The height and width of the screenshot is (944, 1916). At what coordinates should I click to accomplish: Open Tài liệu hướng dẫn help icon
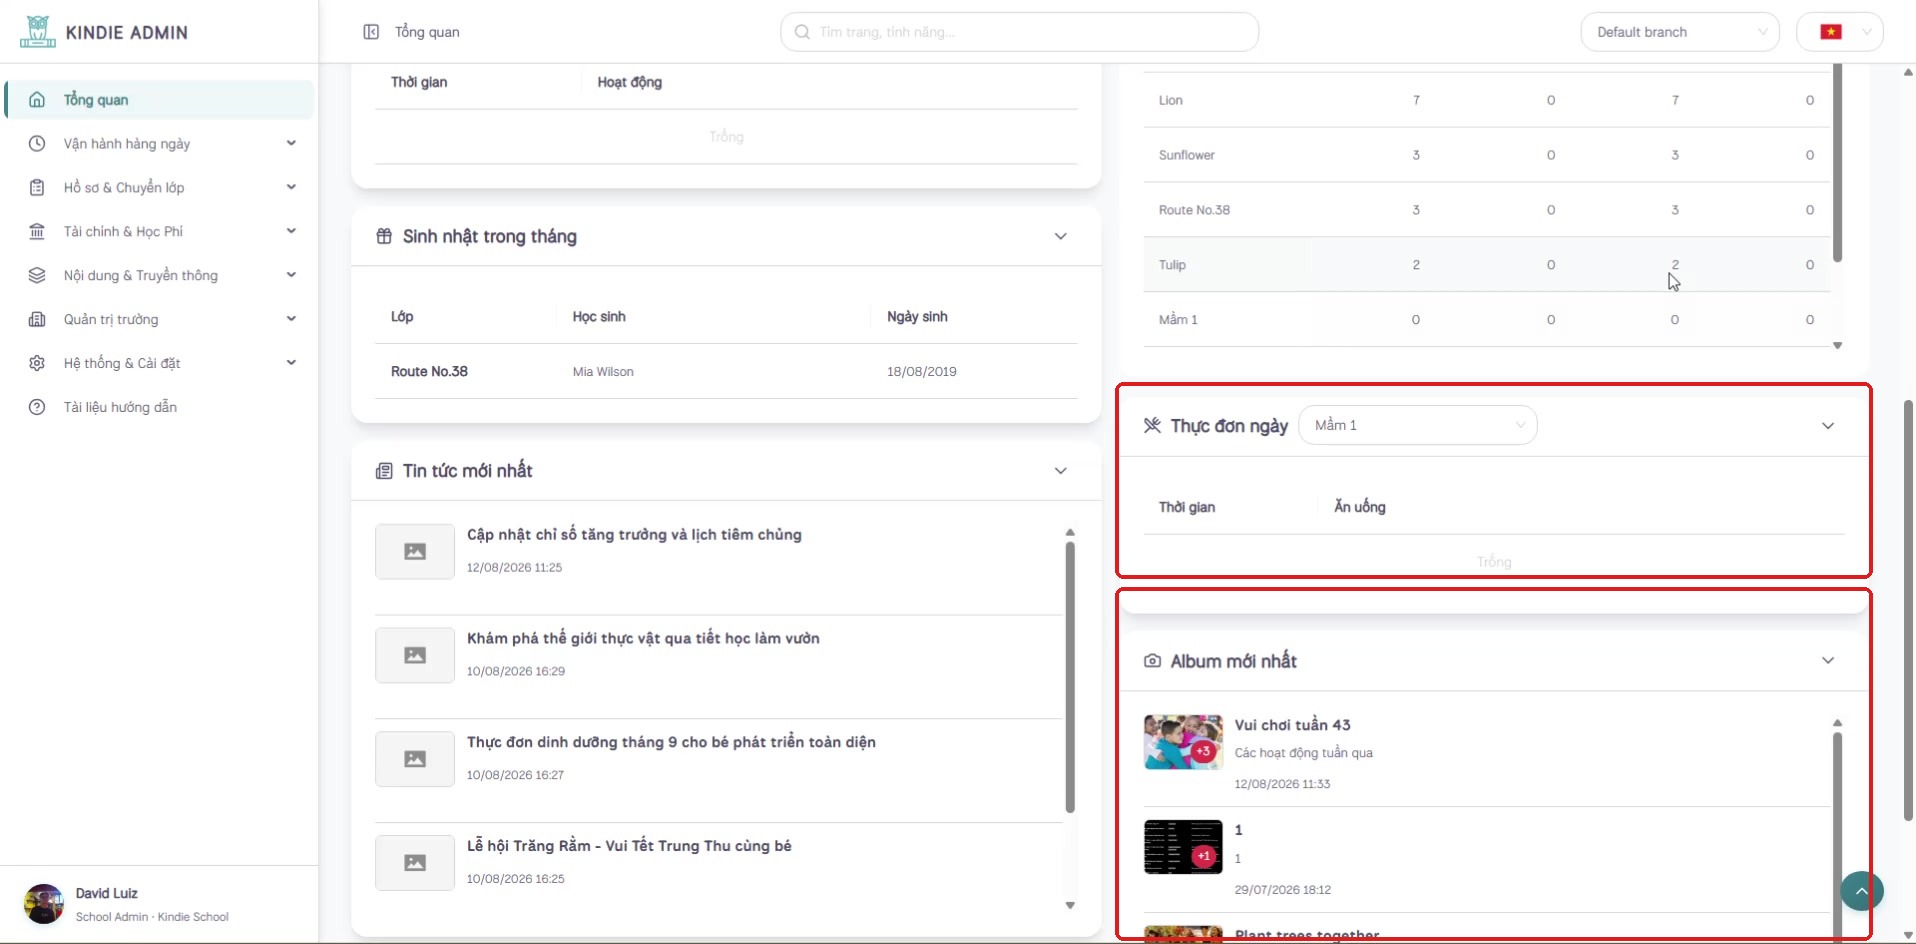click(37, 408)
